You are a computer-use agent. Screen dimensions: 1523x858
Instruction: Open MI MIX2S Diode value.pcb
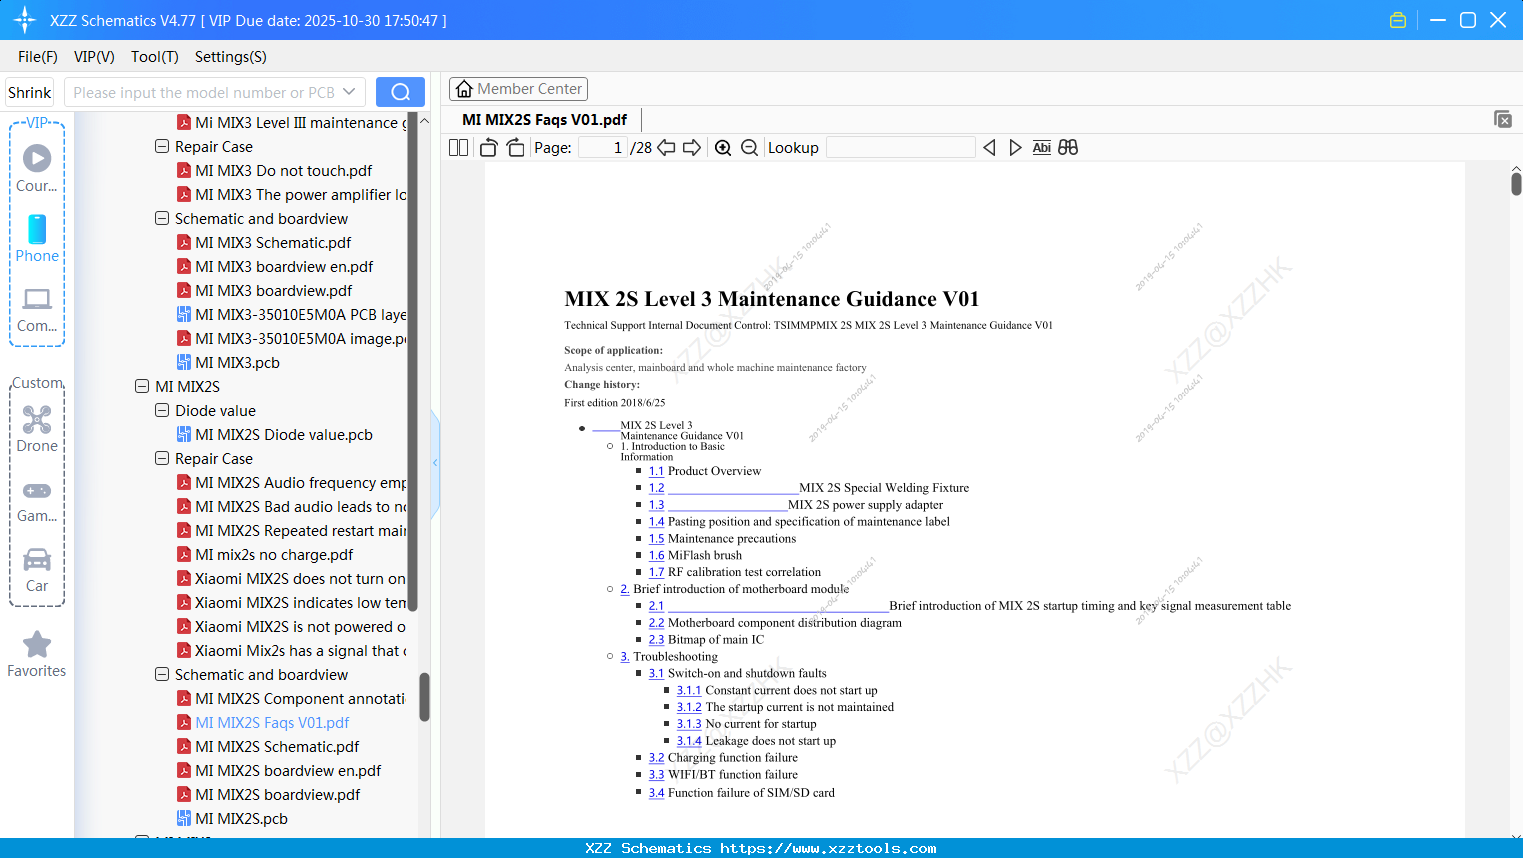click(x=284, y=434)
